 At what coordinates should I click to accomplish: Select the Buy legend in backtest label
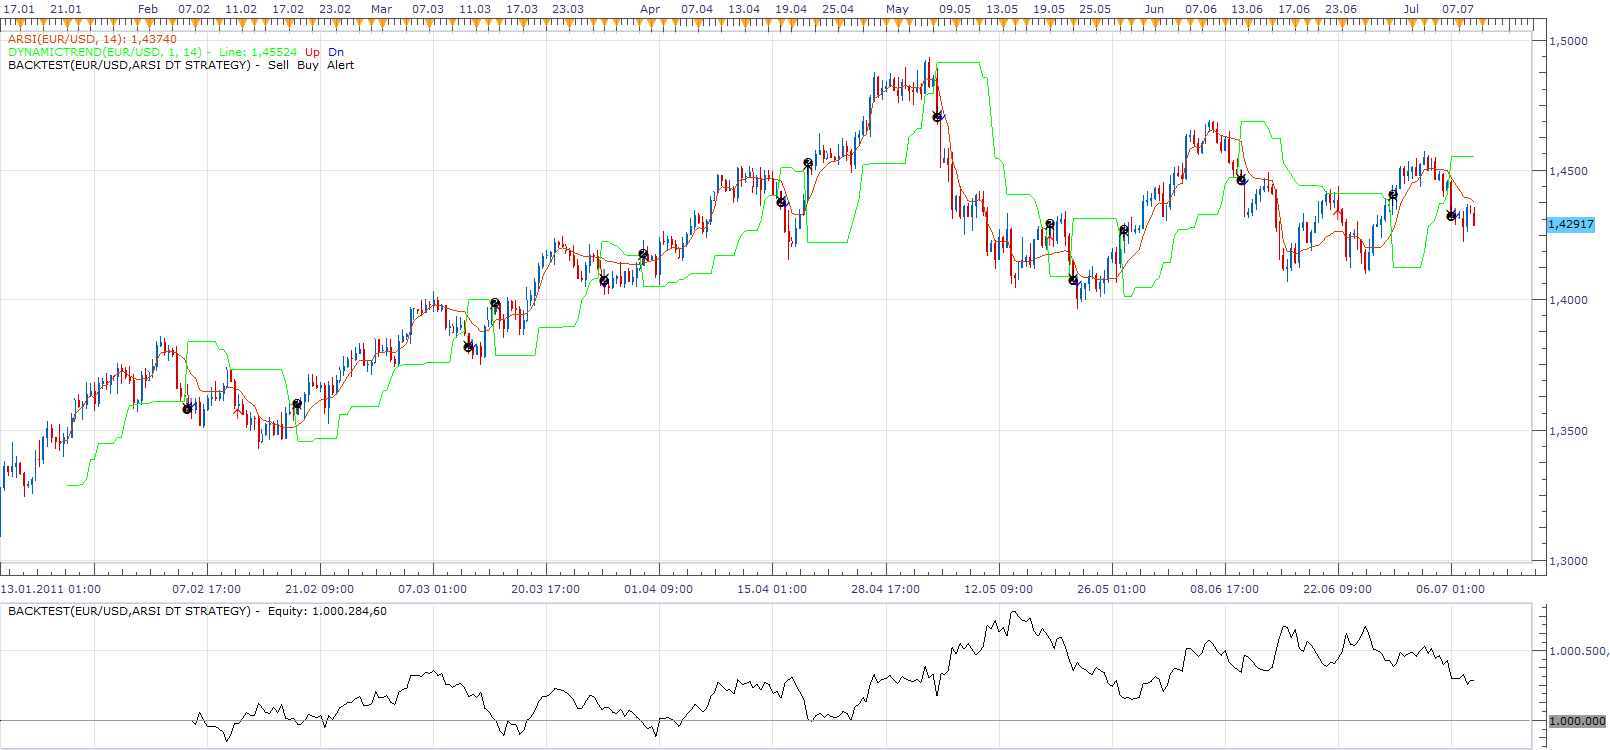pos(308,65)
